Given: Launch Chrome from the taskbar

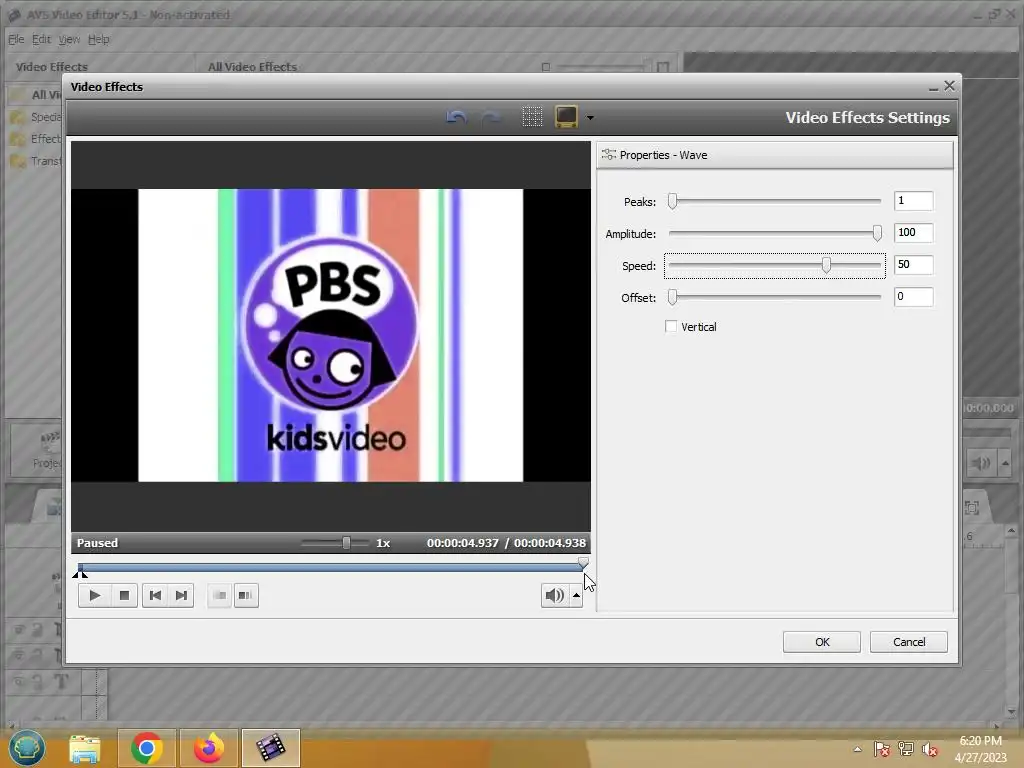Looking at the screenshot, I should (146, 748).
